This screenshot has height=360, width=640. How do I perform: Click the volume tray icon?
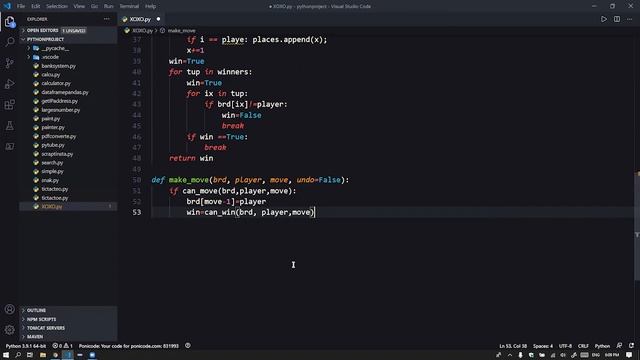(x=563, y=355)
